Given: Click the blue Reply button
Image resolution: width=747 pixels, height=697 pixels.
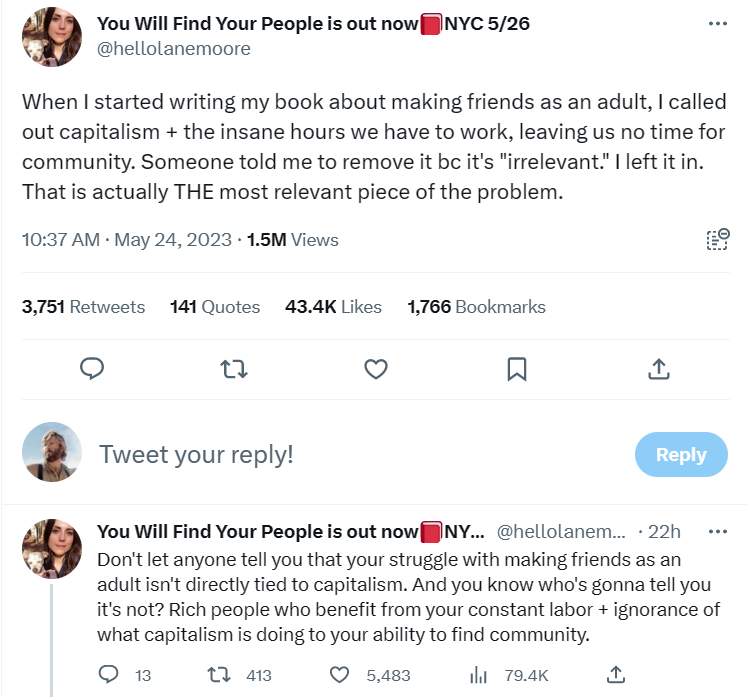Looking at the screenshot, I should pyautogui.click(x=681, y=455).
